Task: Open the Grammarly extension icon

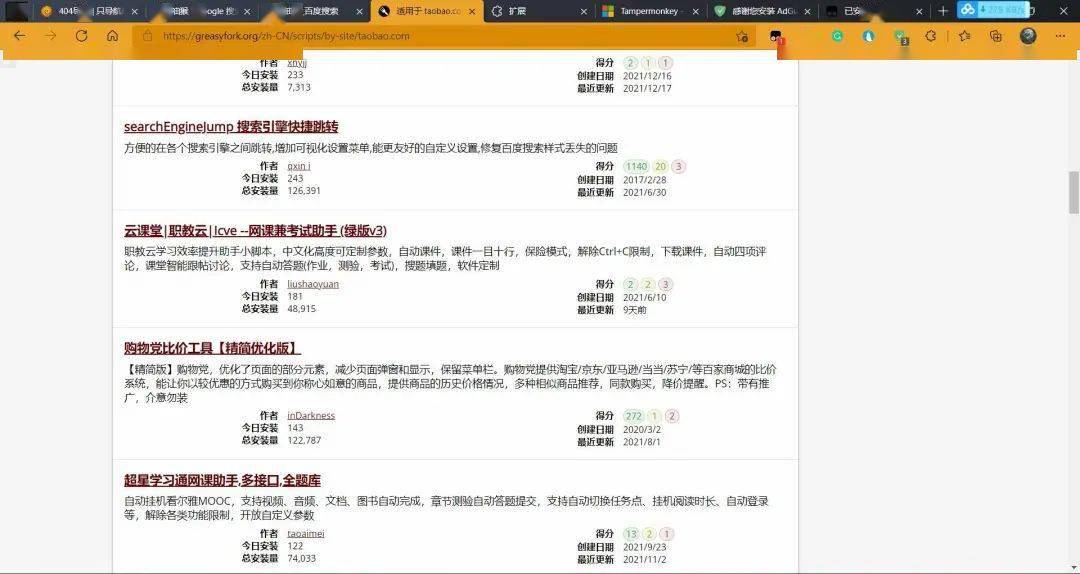Action: (838, 36)
